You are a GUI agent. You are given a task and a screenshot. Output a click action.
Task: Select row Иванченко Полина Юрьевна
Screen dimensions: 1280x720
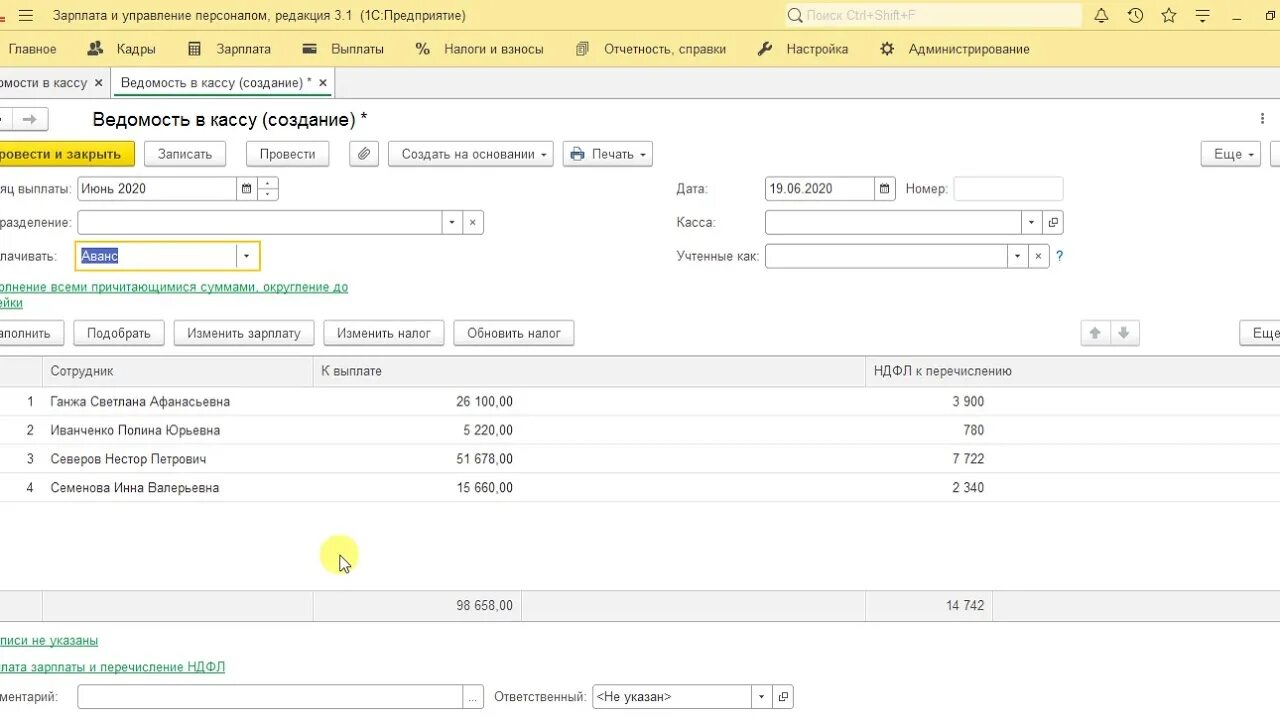pyautogui.click(x=640, y=430)
